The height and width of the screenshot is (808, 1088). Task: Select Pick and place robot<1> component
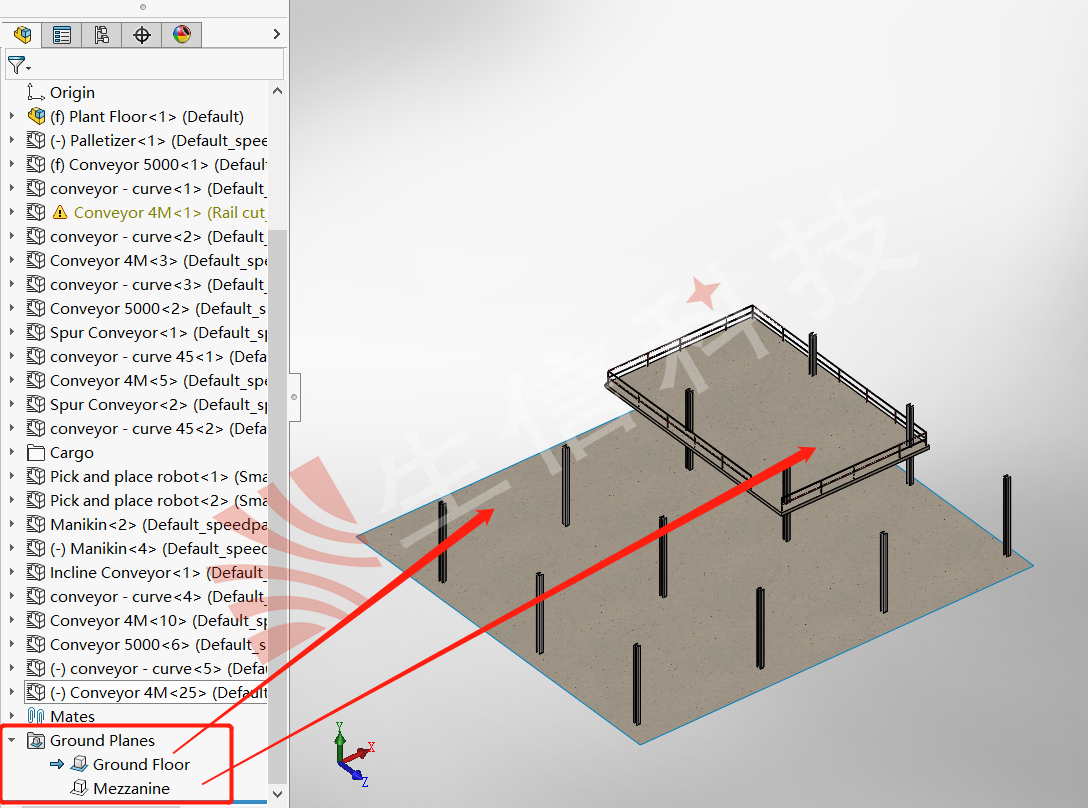click(139, 477)
